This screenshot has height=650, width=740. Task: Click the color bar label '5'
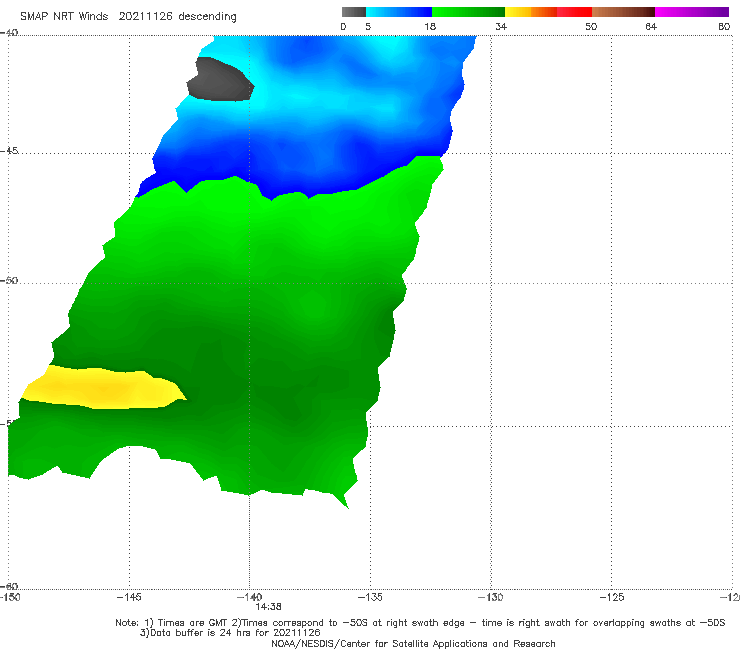point(368,26)
